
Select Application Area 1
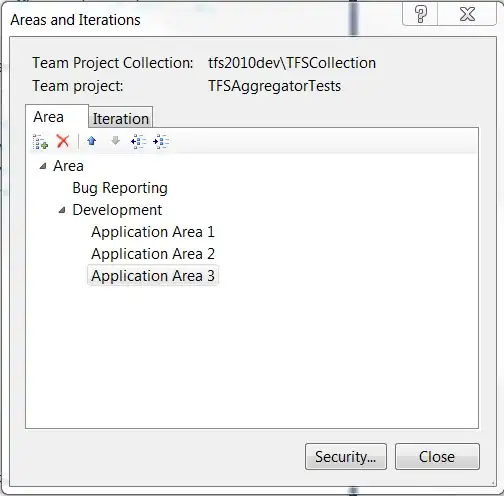pyautogui.click(x=153, y=232)
